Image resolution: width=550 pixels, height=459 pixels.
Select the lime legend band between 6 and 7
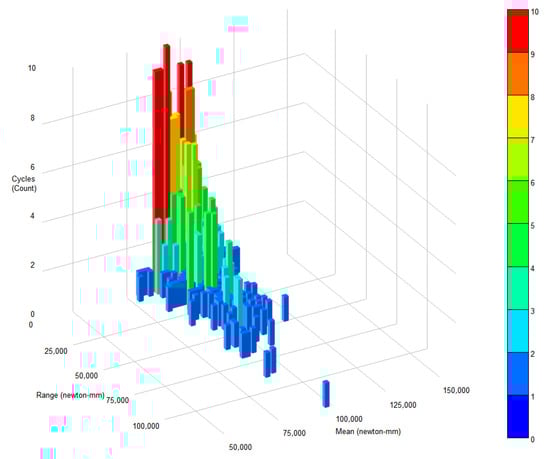(x=518, y=159)
